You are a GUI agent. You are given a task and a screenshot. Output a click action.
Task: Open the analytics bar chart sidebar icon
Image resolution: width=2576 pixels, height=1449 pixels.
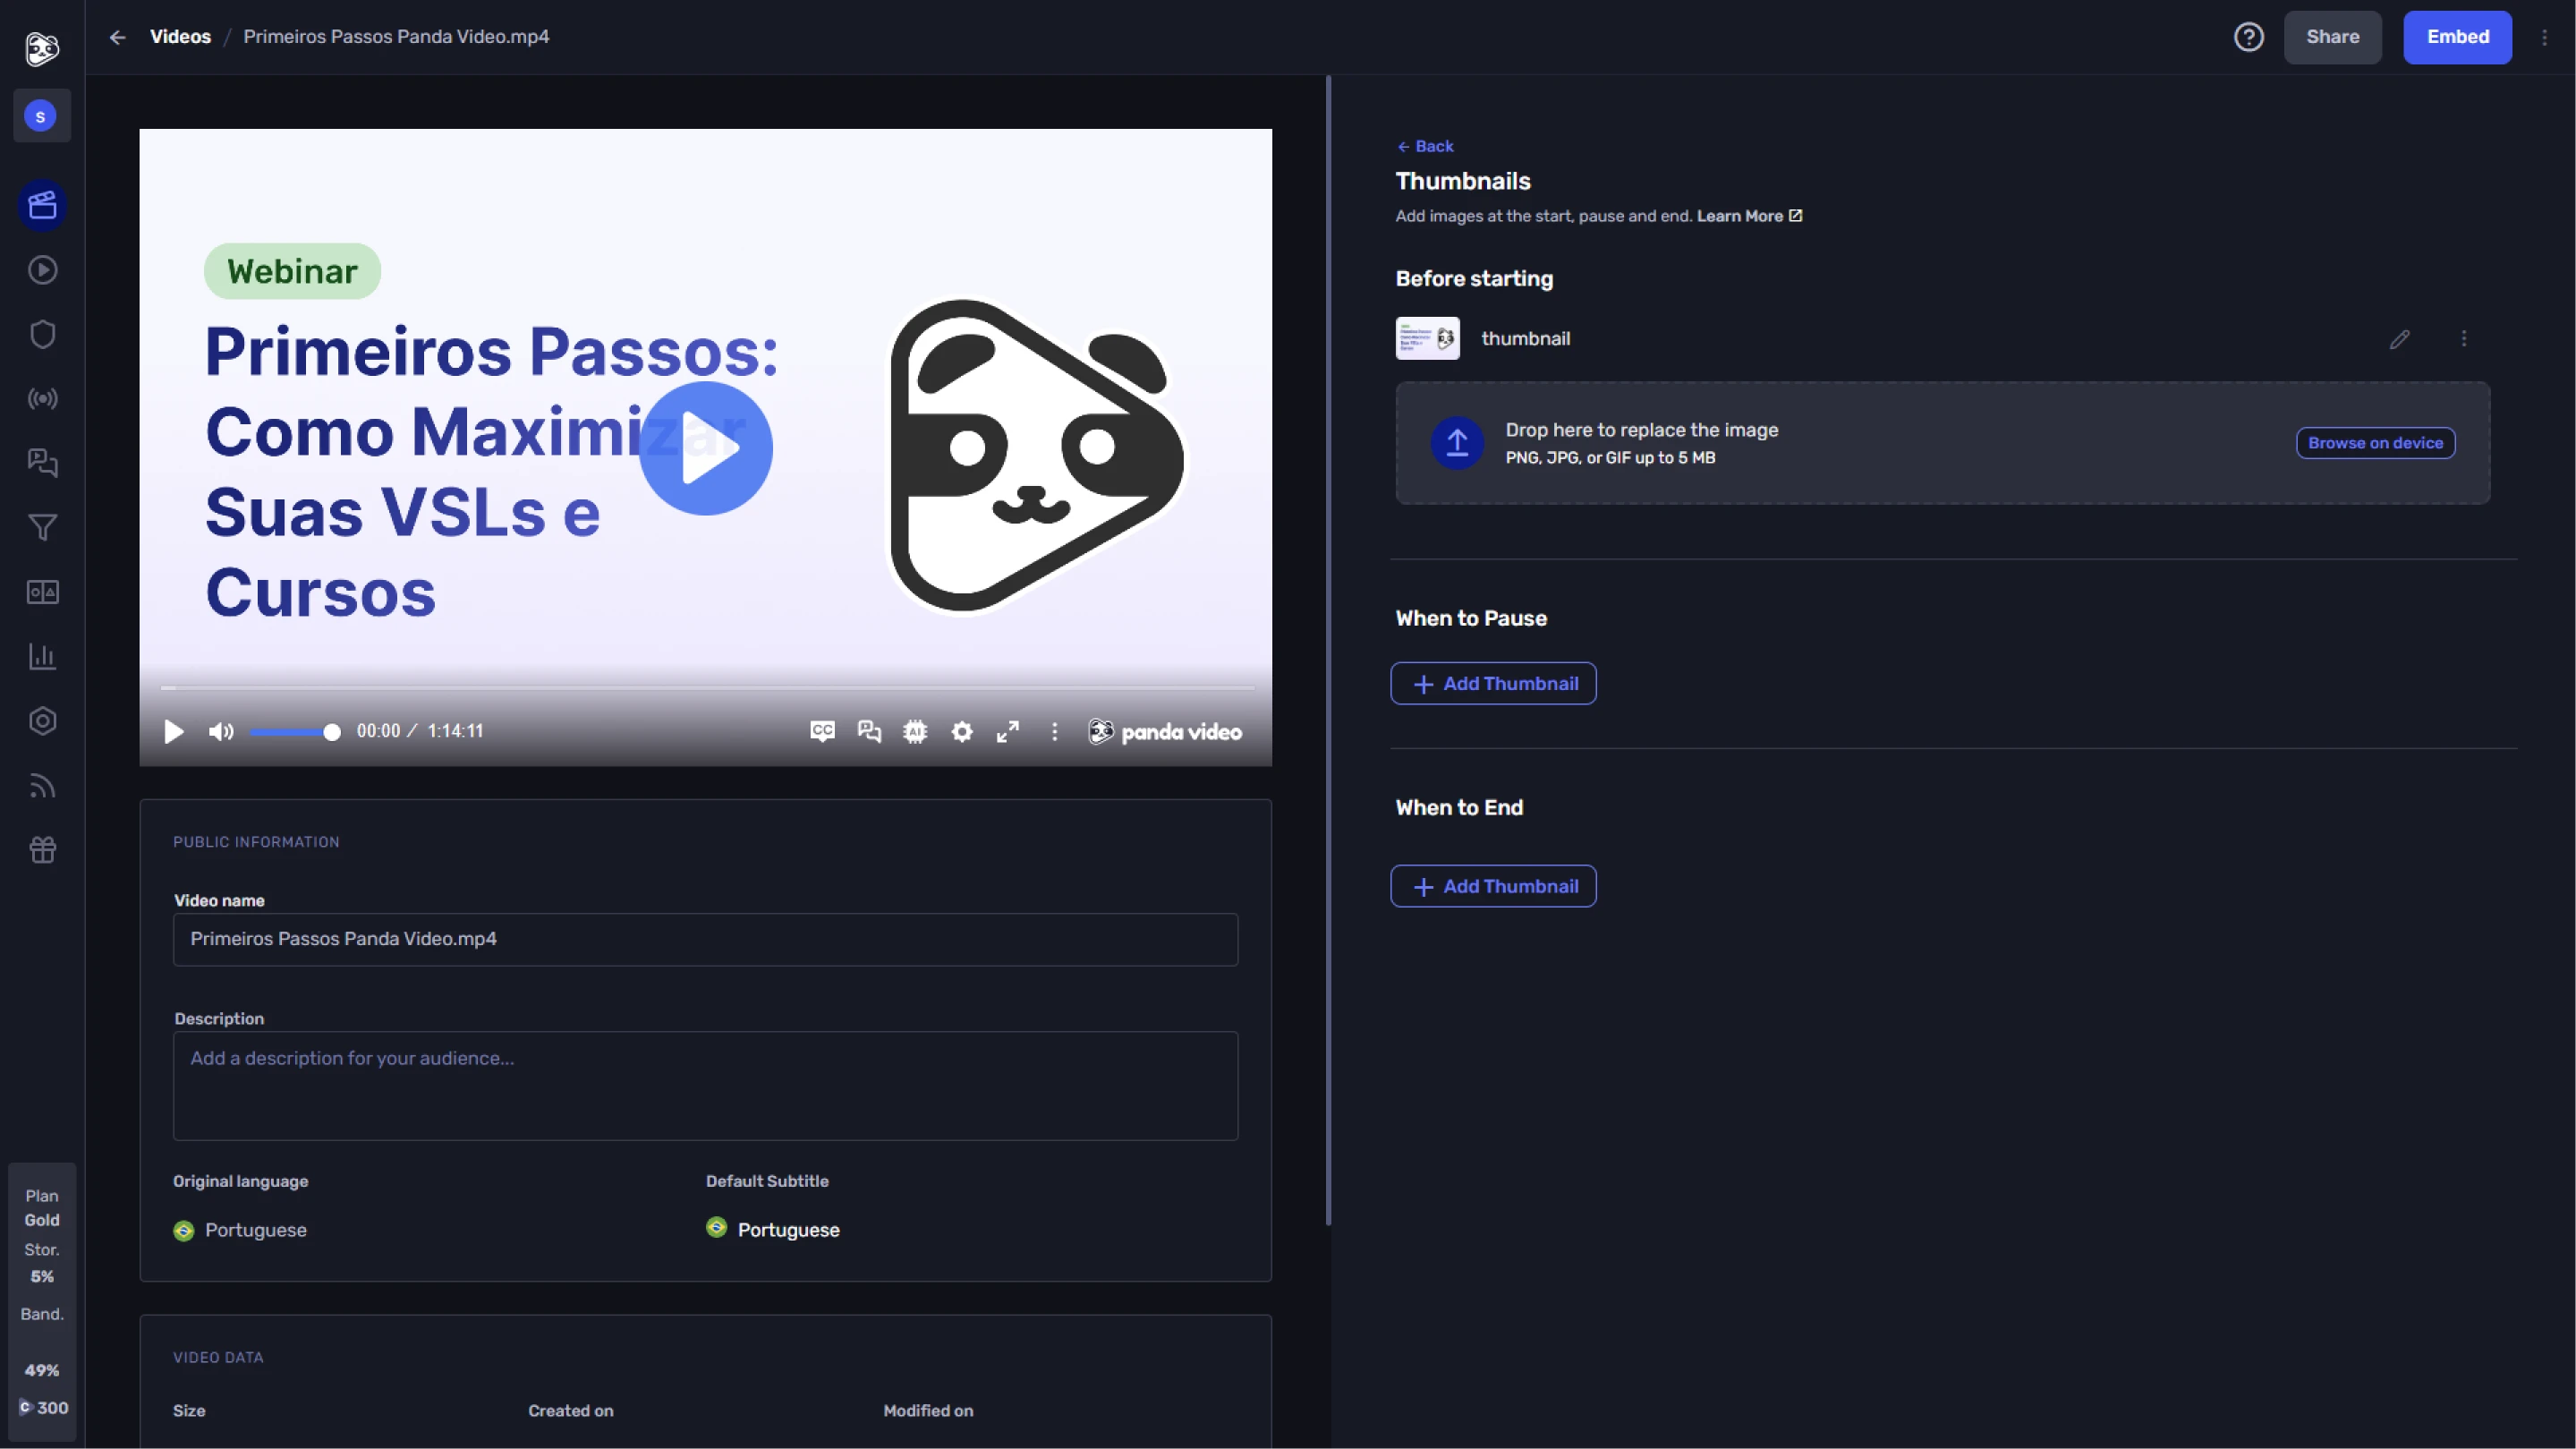click(x=42, y=656)
